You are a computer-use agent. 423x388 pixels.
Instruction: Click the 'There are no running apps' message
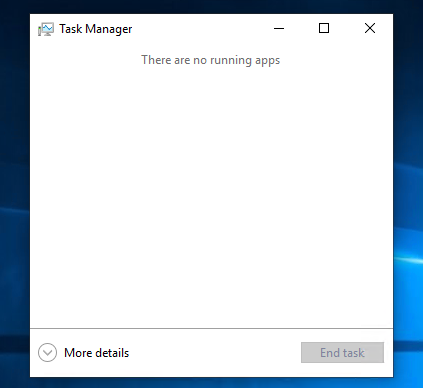tap(211, 60)
